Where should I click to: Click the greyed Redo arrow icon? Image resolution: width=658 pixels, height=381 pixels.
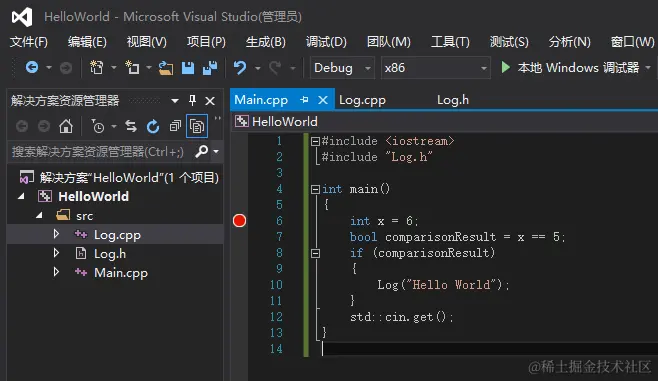click(275, 68)
